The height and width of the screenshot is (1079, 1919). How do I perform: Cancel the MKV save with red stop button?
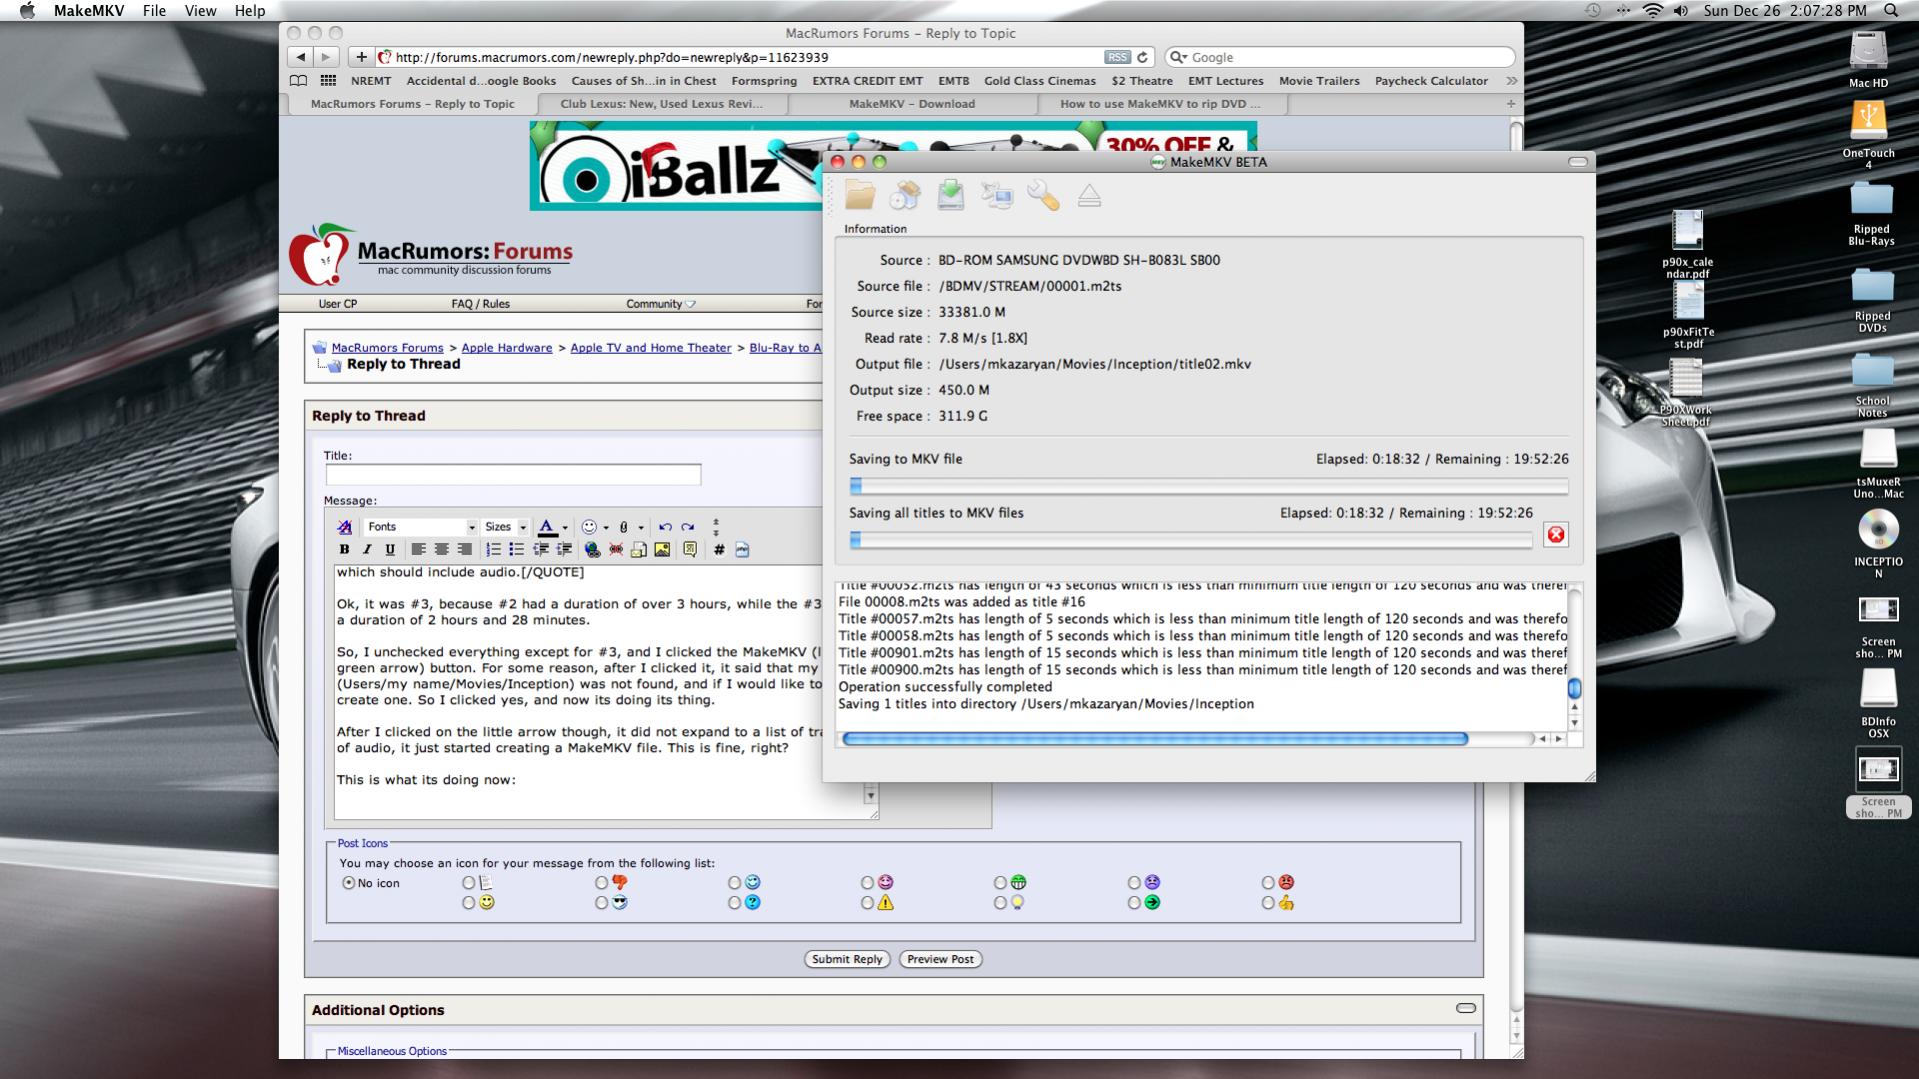(1556, 535)
